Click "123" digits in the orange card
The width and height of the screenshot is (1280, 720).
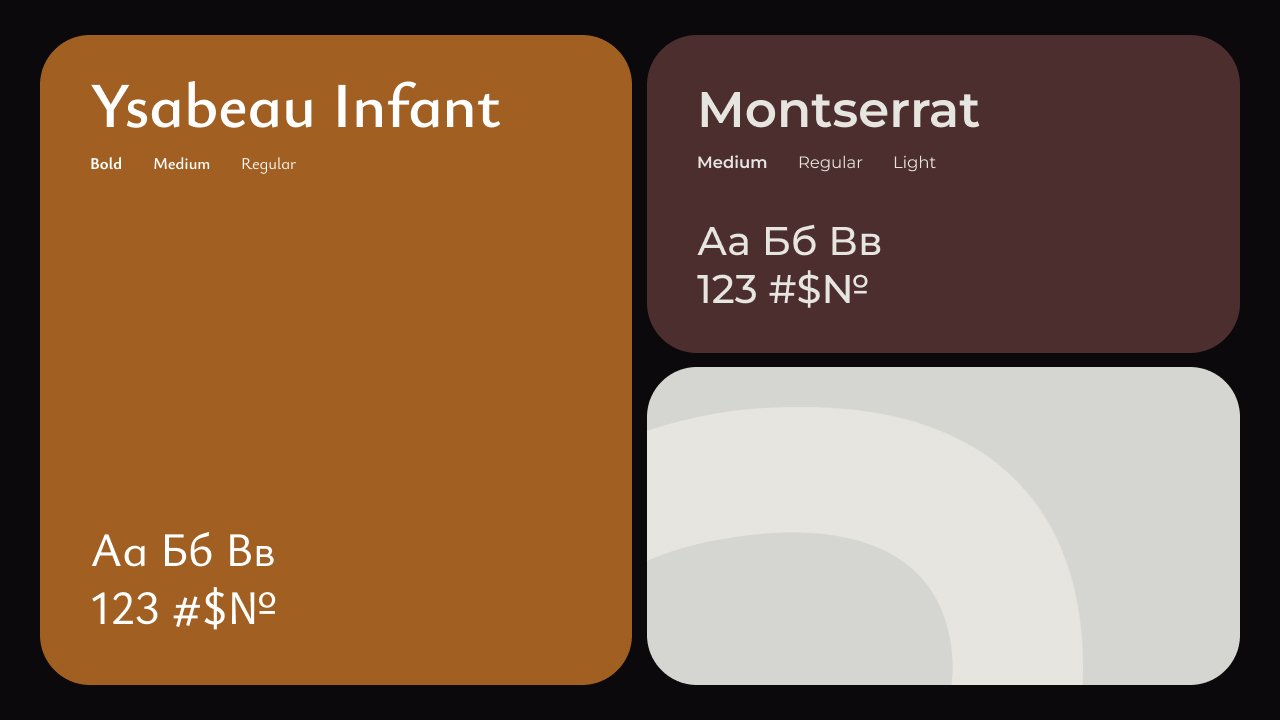(x=125, y=609)
